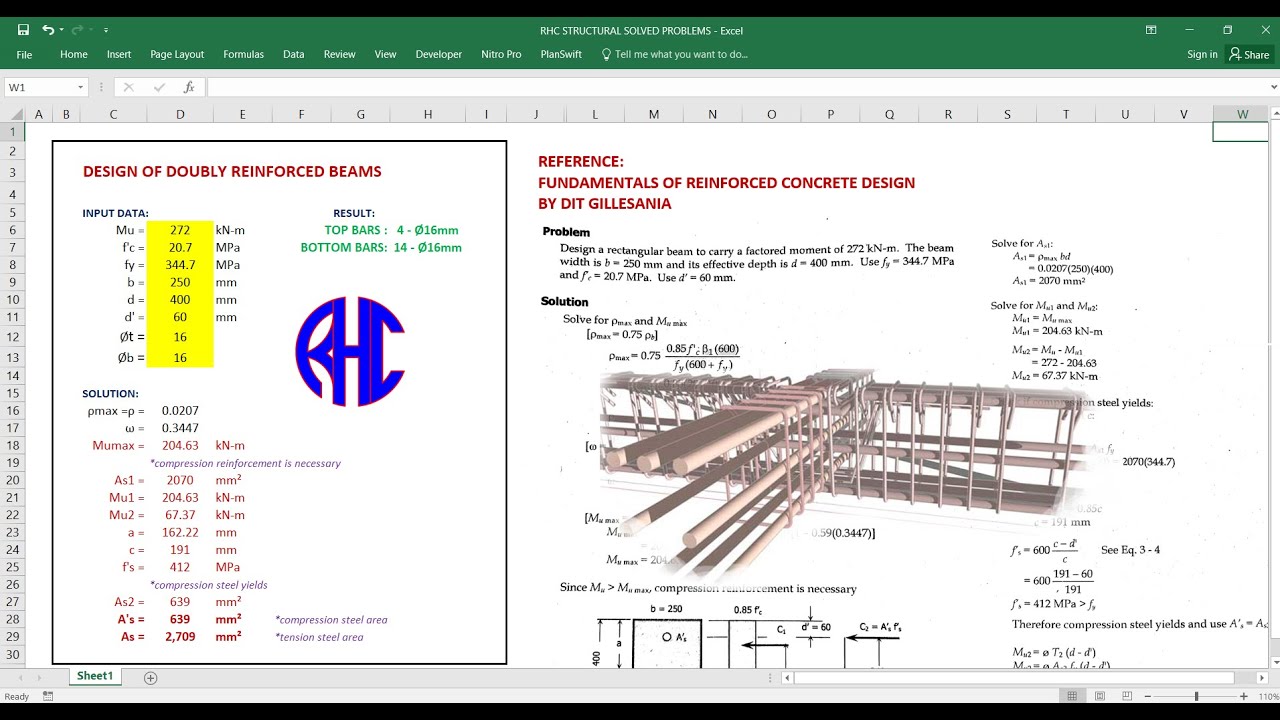Open the Review tab
The height and width of the screenshot is (720, 1280).
click(x=340, y=54)
